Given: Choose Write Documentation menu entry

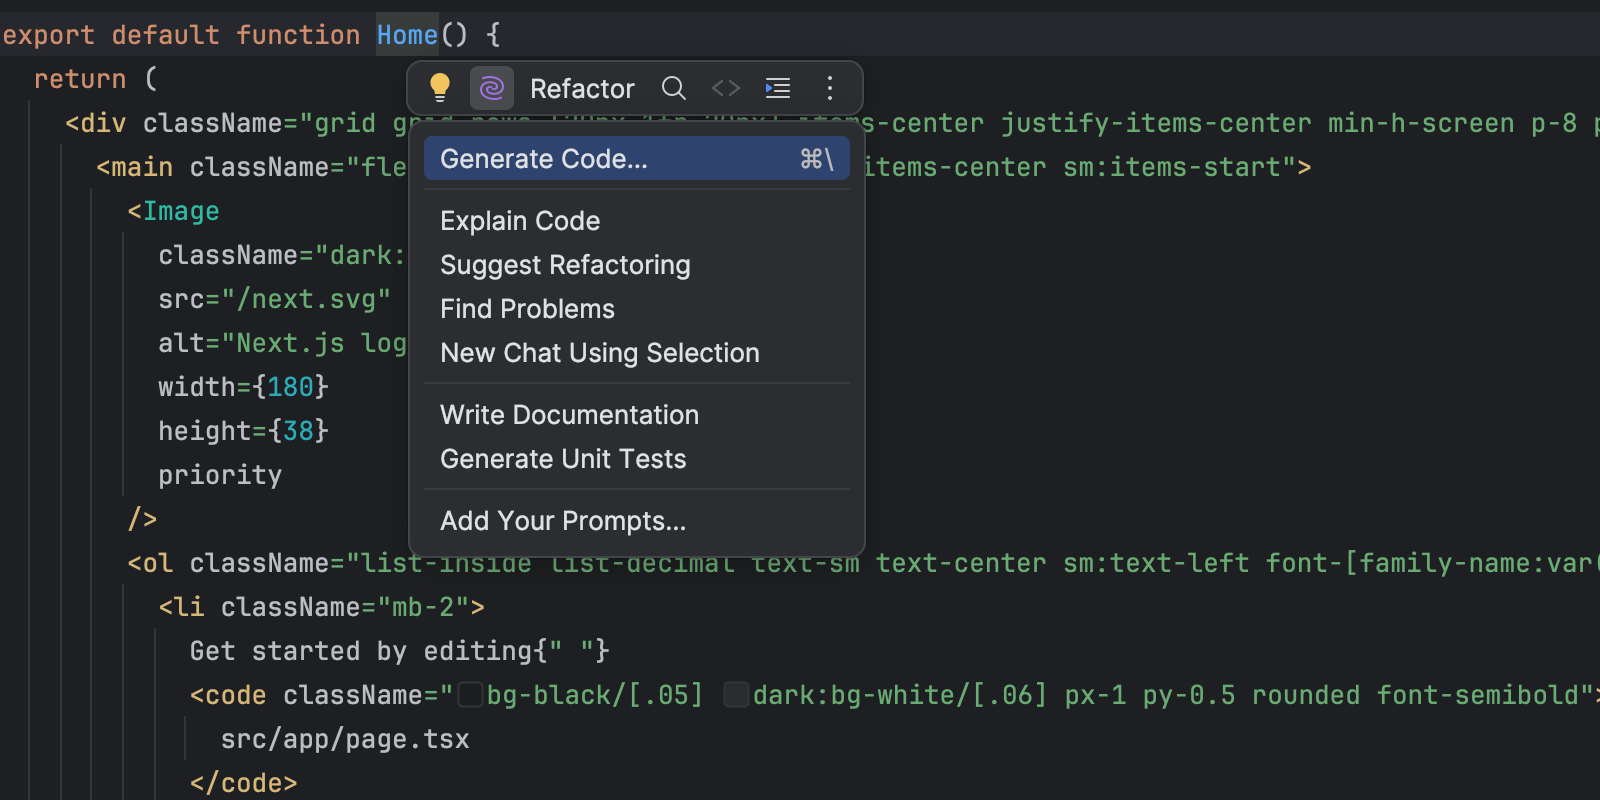Looking at the screenshot, I should coord(569,415).
